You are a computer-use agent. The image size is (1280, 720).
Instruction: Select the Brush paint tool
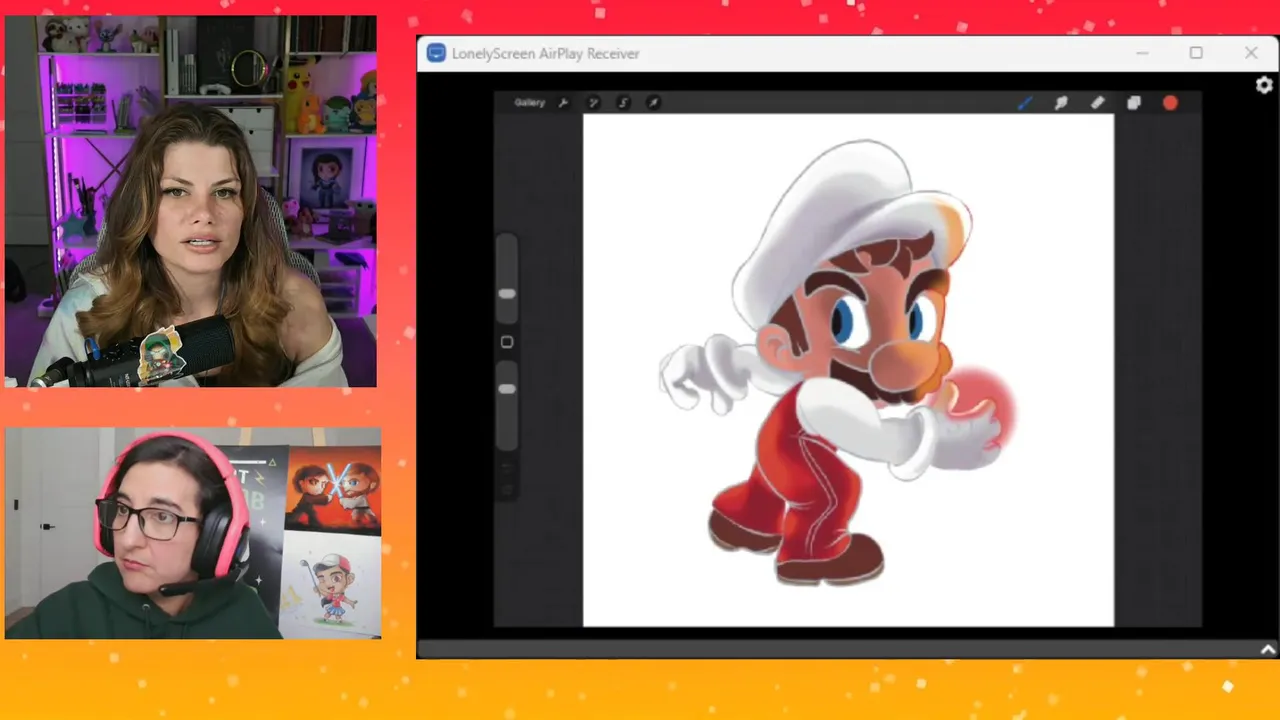[x=1024, y=102]
